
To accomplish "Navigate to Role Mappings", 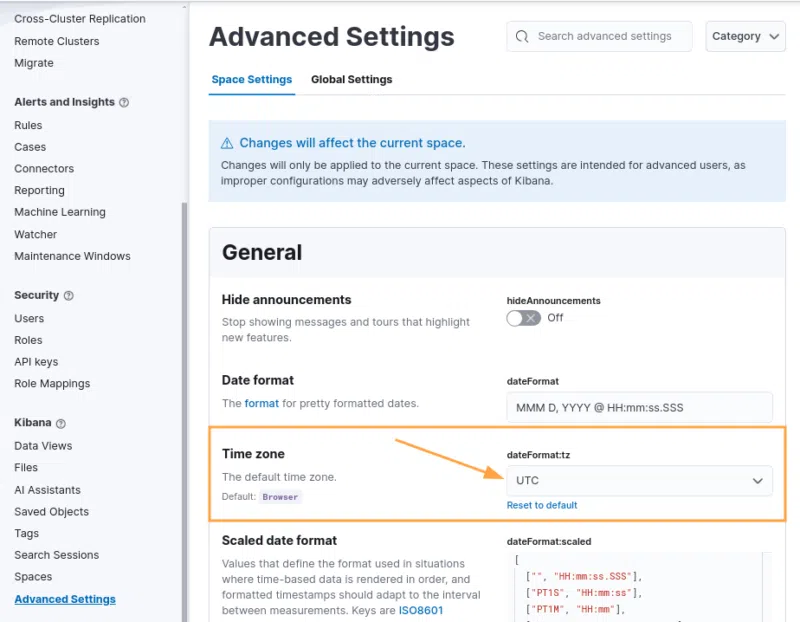I will tap(52, 384).
